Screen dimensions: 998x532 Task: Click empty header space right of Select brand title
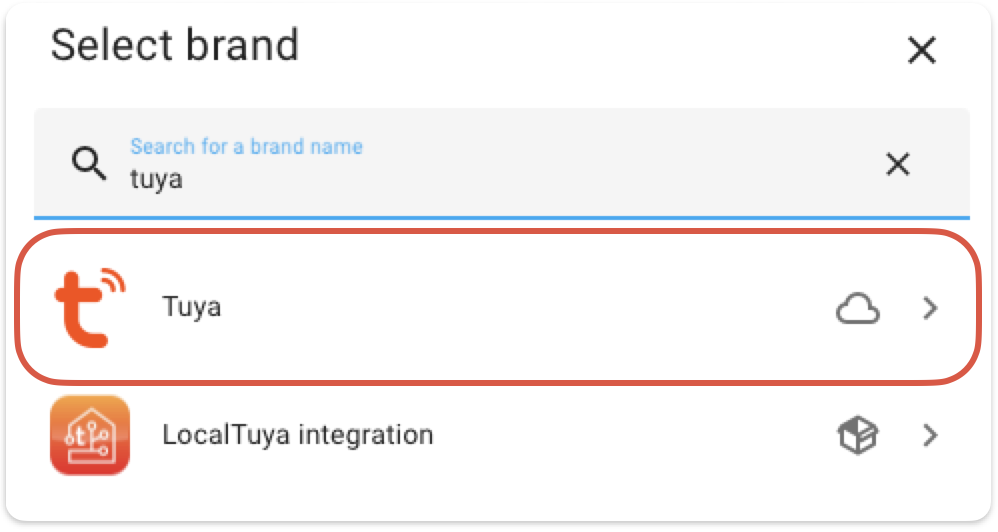point(600,47)
